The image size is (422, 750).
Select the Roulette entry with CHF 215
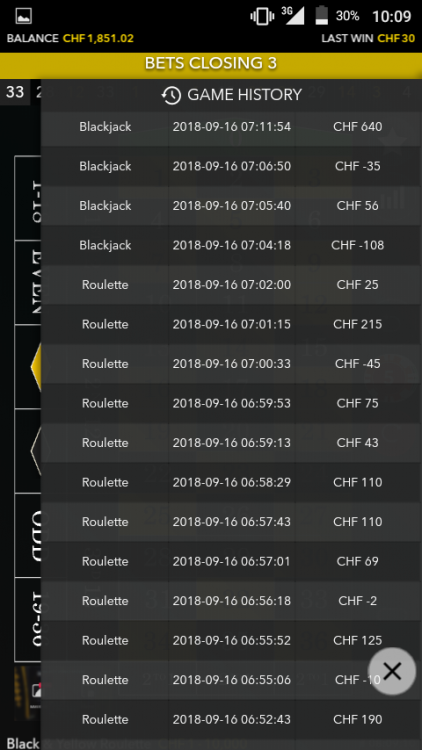(231, 324)
